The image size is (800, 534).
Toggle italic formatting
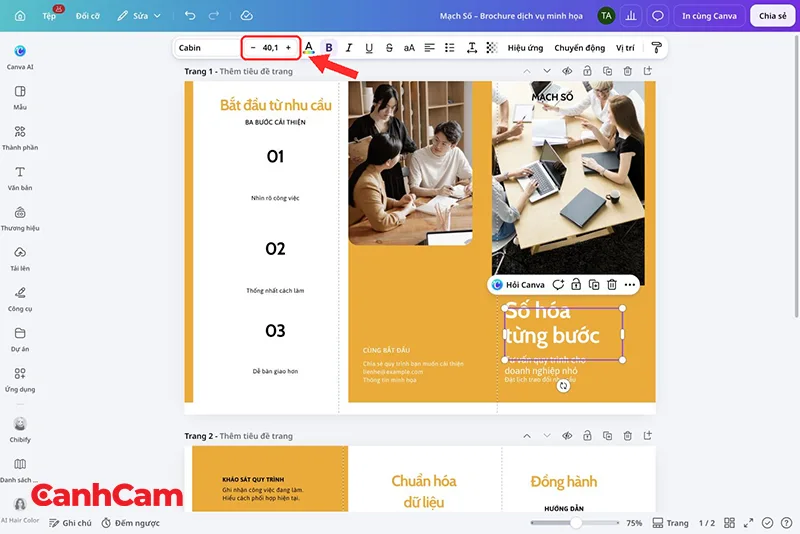349,48
